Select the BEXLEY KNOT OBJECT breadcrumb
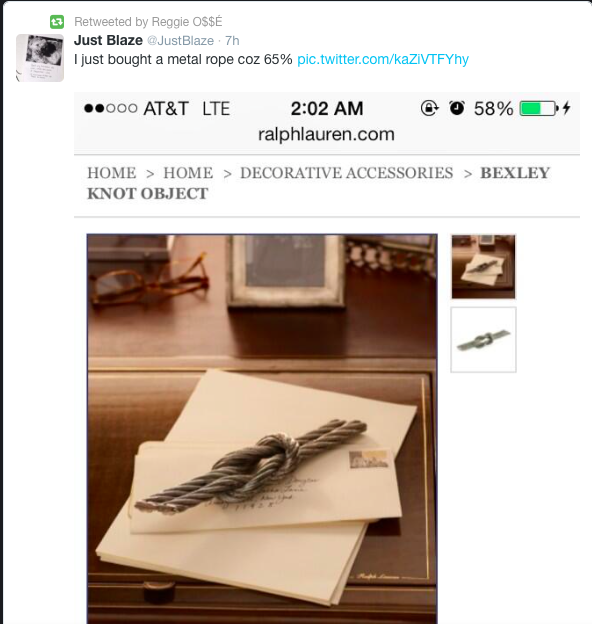Screen dimensions: 592x624 [318, 183]
